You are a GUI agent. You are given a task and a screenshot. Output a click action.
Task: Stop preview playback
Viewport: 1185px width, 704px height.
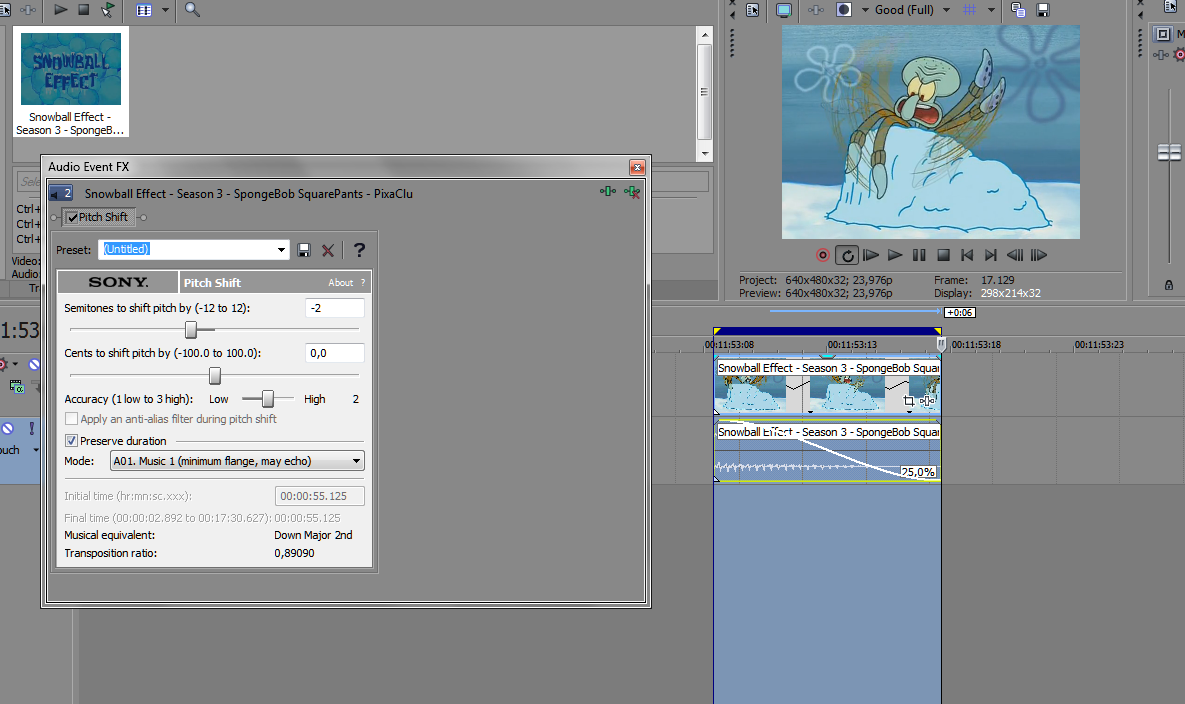tap(943, 255)
